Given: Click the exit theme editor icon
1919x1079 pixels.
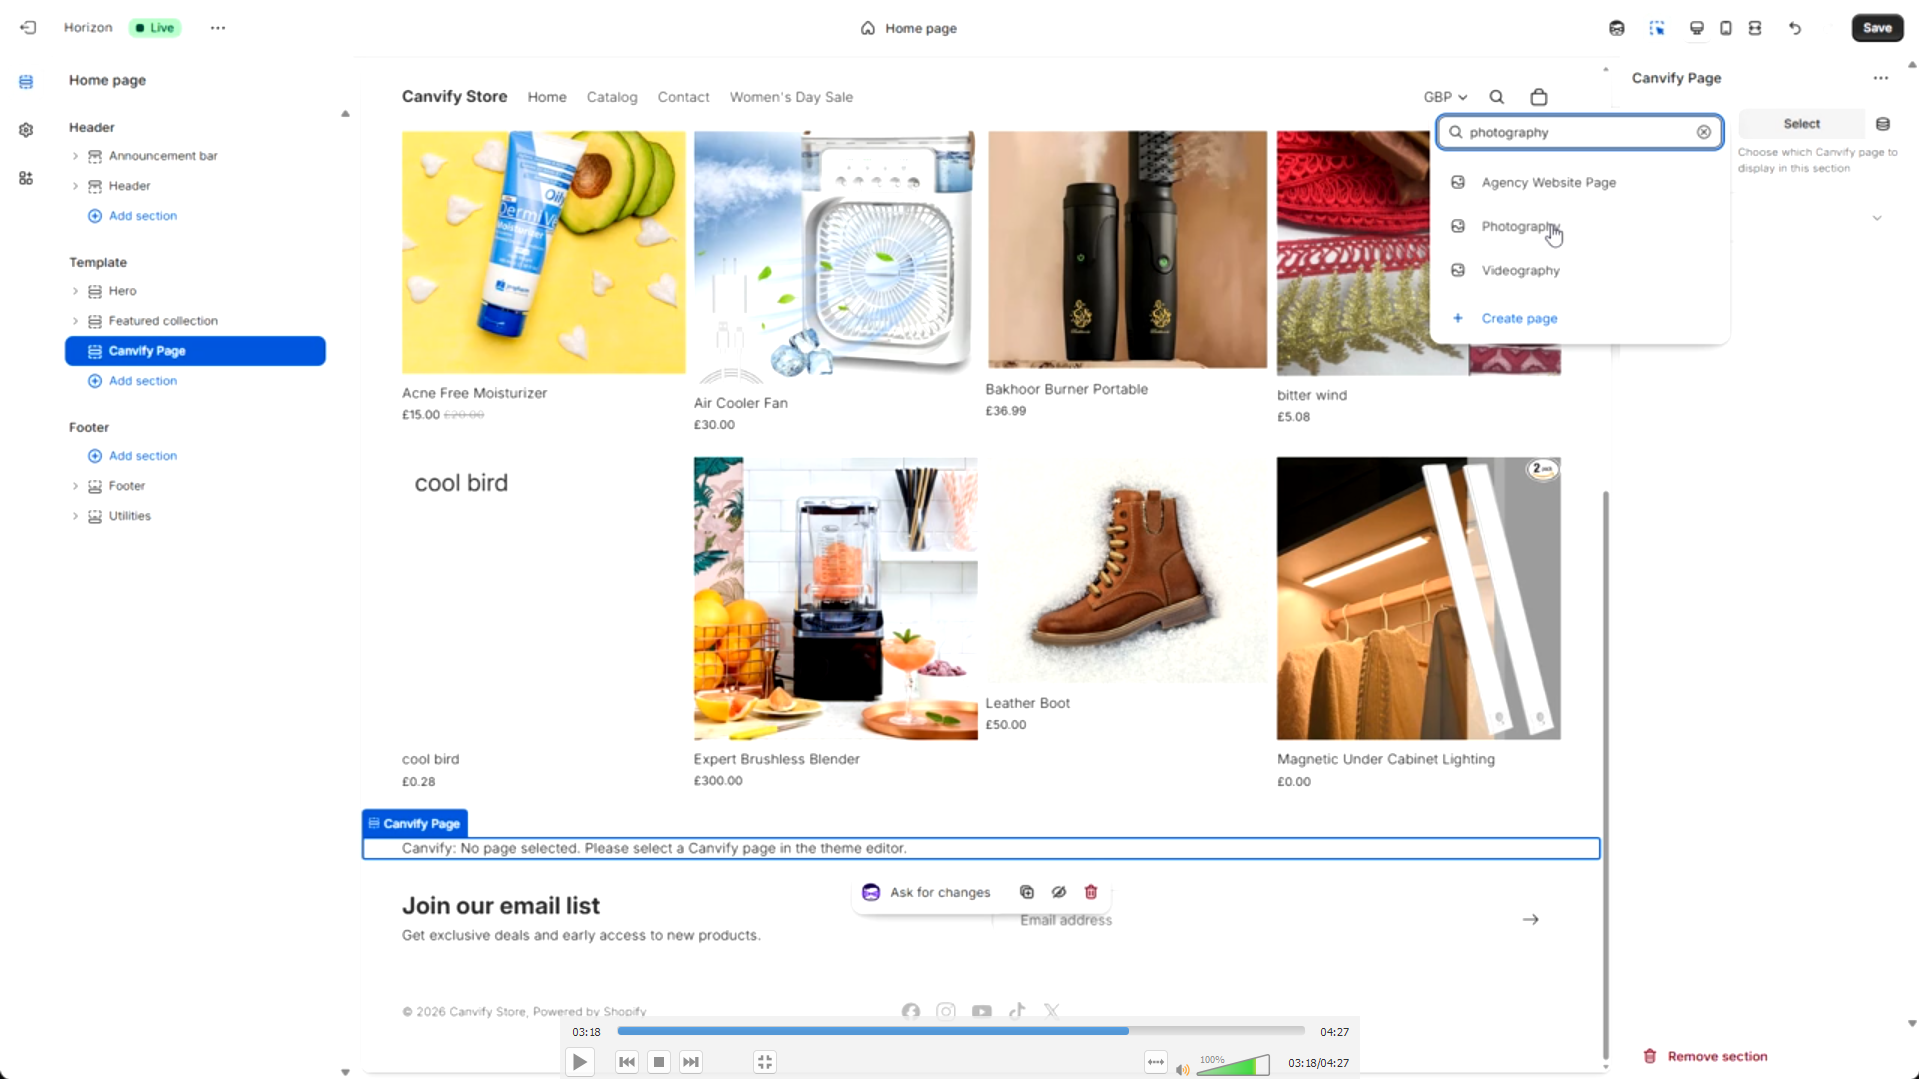Looking at the screenshot, I should (x=28, y=27).
